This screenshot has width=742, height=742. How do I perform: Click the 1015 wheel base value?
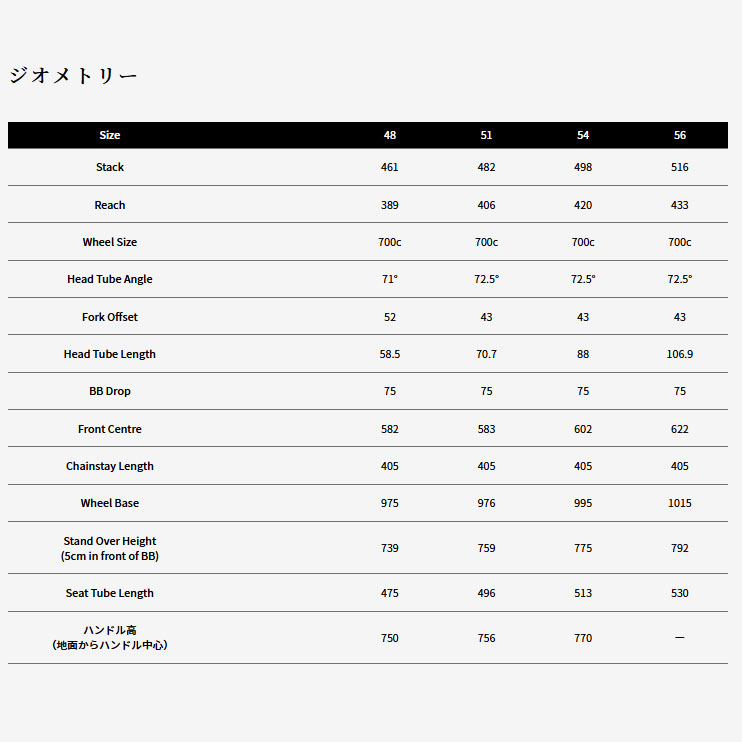pyautogui.click(x=680, y=503)
